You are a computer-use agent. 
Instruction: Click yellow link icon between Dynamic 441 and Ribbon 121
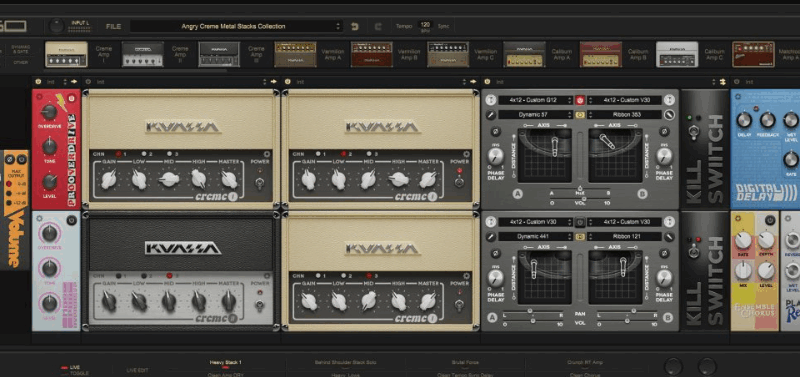tap(580, 237)
